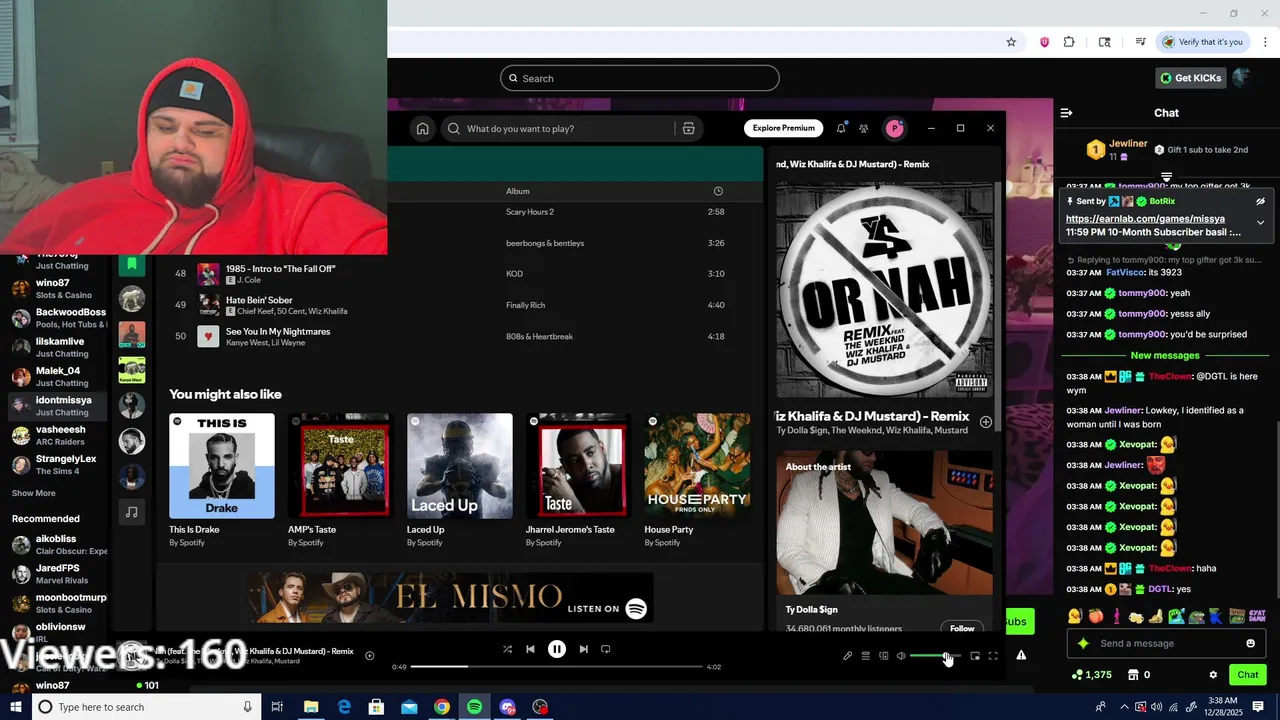The height and width of the screenshot is (720, 1280).
Task: Click the green Chat send button
Action: [1247, 675]
